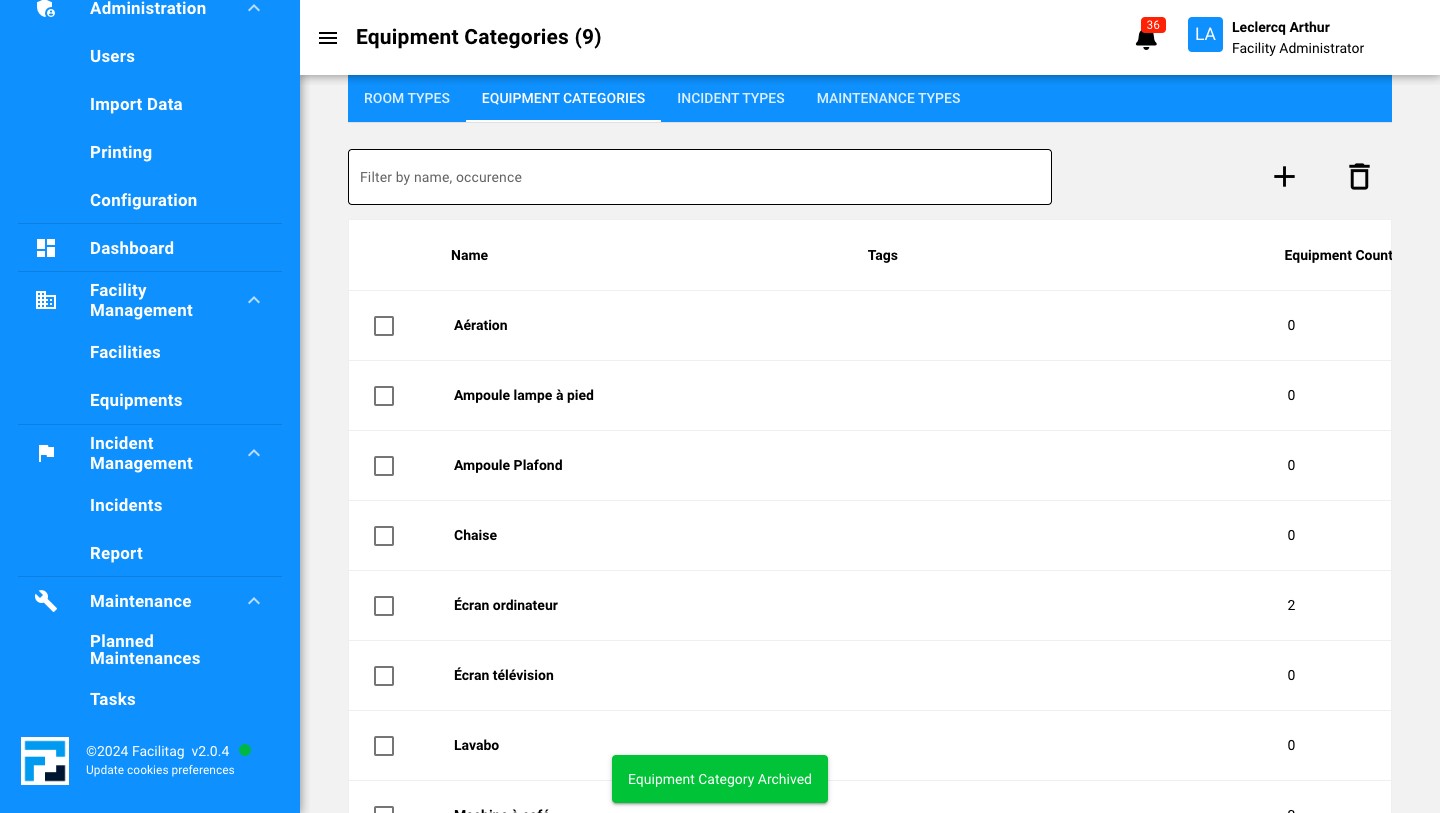Screen dimensions: 1440x813
Task: Switch to the Room Types tab
Action: click(407, 98)
